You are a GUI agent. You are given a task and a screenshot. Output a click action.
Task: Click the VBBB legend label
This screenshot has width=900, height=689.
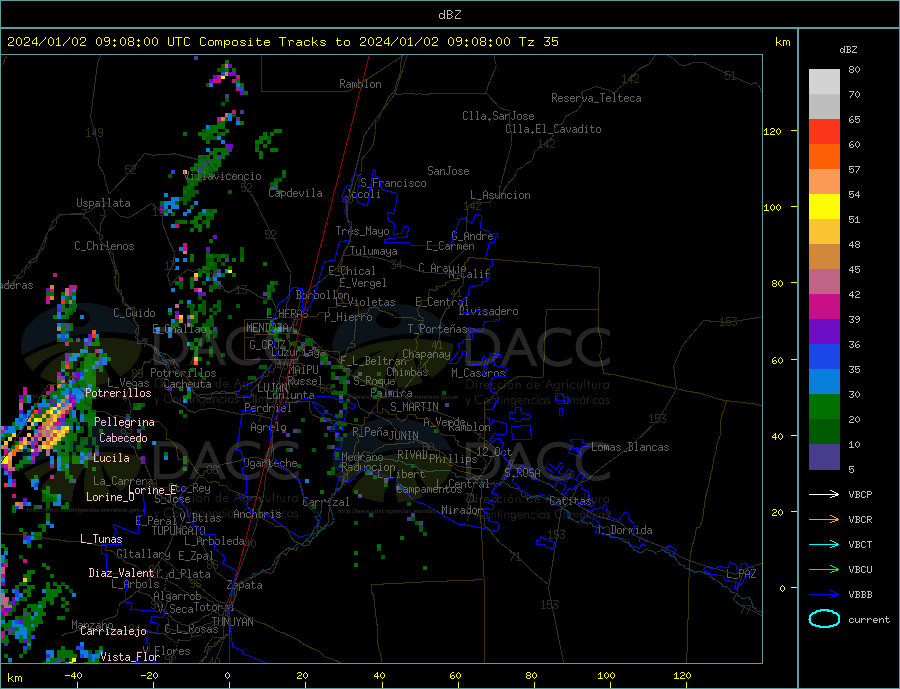click(x=860, y=594)
